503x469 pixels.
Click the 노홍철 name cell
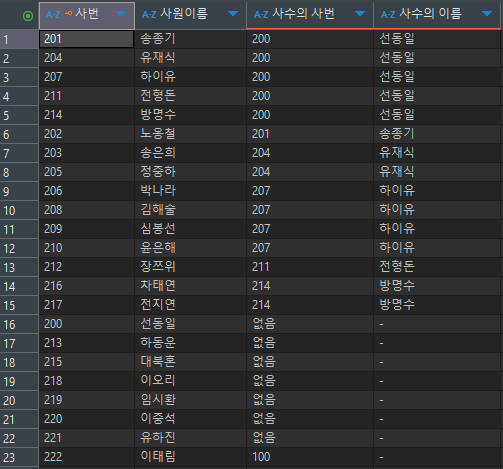tap(191, 134)
